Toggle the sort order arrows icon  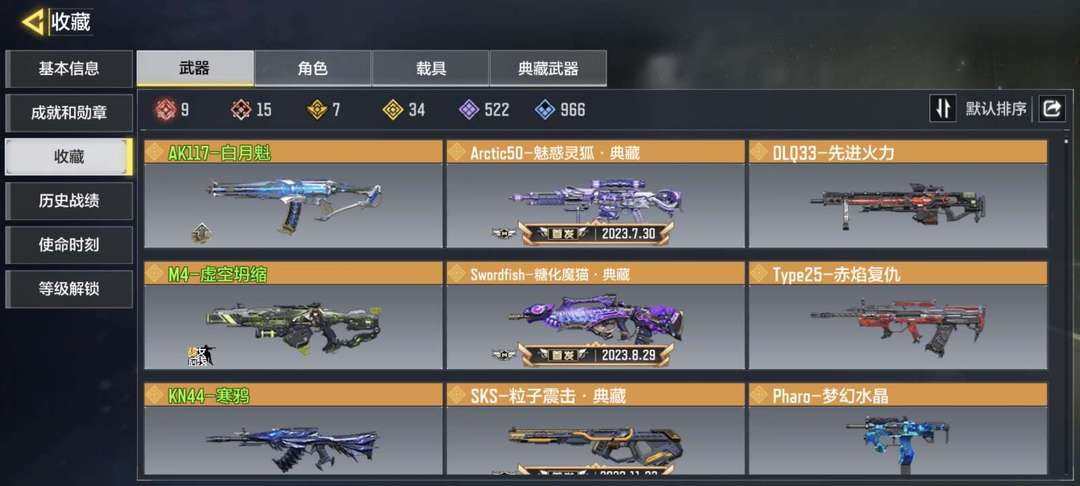pos(942,109)
